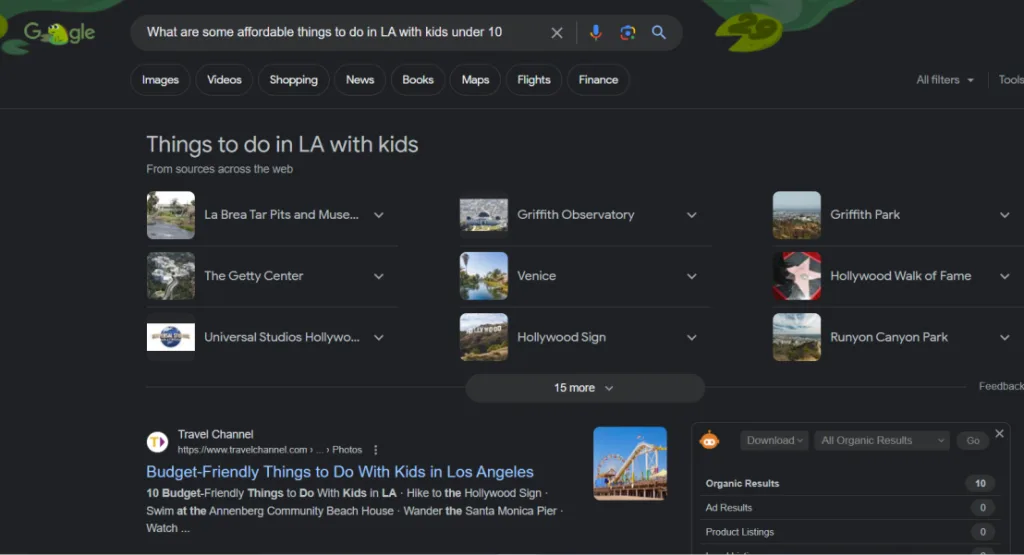Viewport: 1024px width, 555px height.
Task: Click the voice search microphone icon
Action: click(595, 32)
